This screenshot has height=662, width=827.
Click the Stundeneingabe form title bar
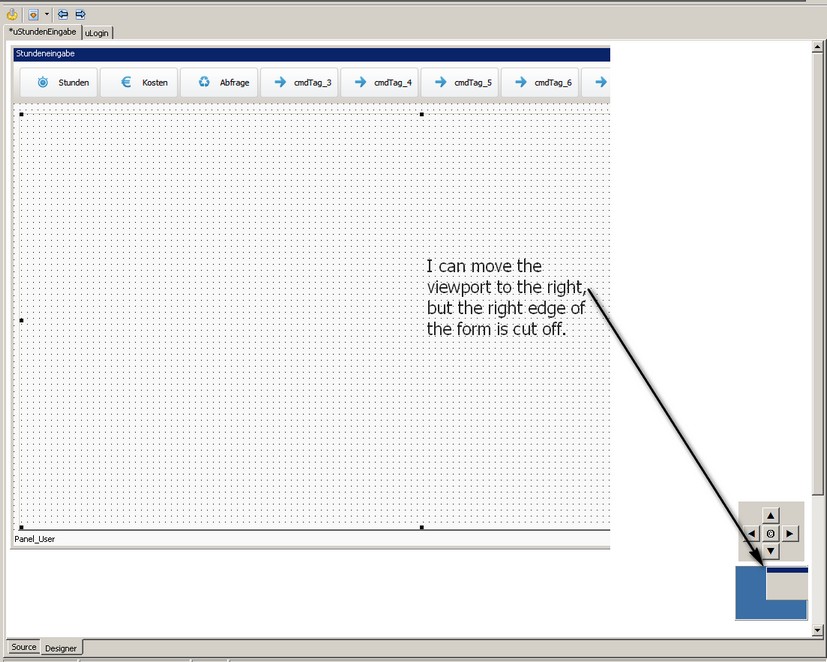click(312, 54)
